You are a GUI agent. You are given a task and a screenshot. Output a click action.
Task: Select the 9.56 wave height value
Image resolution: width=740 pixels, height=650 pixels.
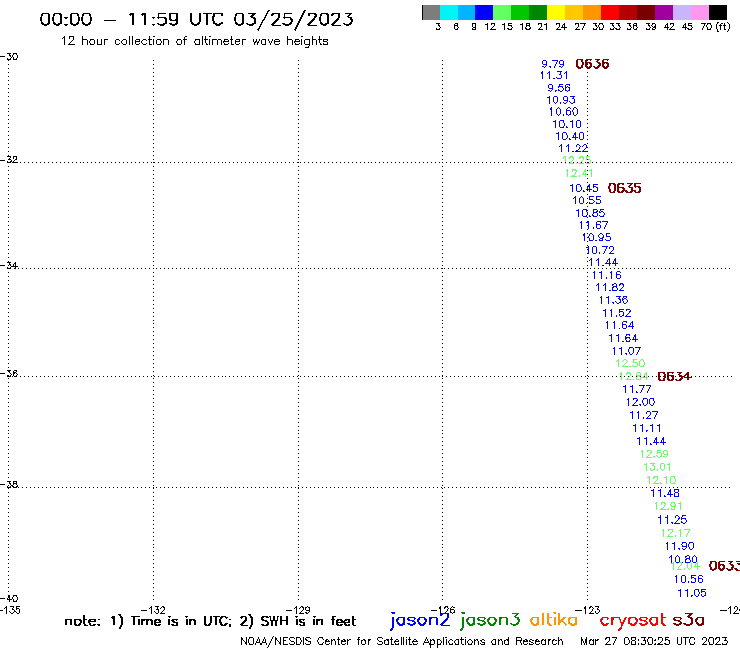559,88
